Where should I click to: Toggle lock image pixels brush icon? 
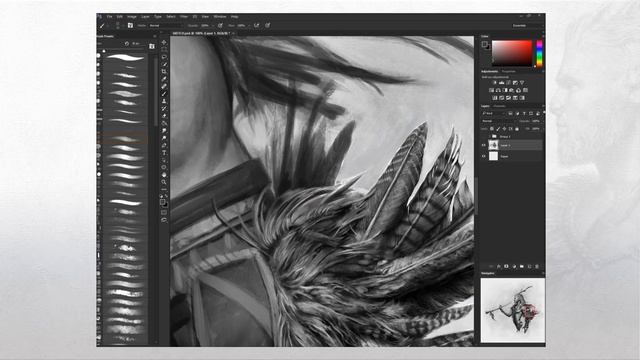pyautogui.click(x=498, y=129)
